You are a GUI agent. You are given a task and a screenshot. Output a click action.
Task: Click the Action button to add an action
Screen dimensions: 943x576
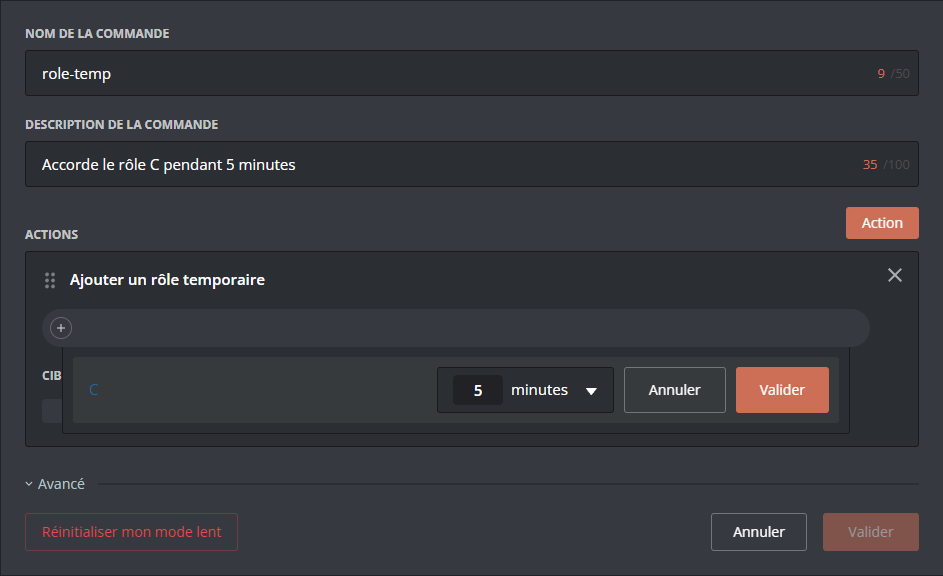click(881, 223)
